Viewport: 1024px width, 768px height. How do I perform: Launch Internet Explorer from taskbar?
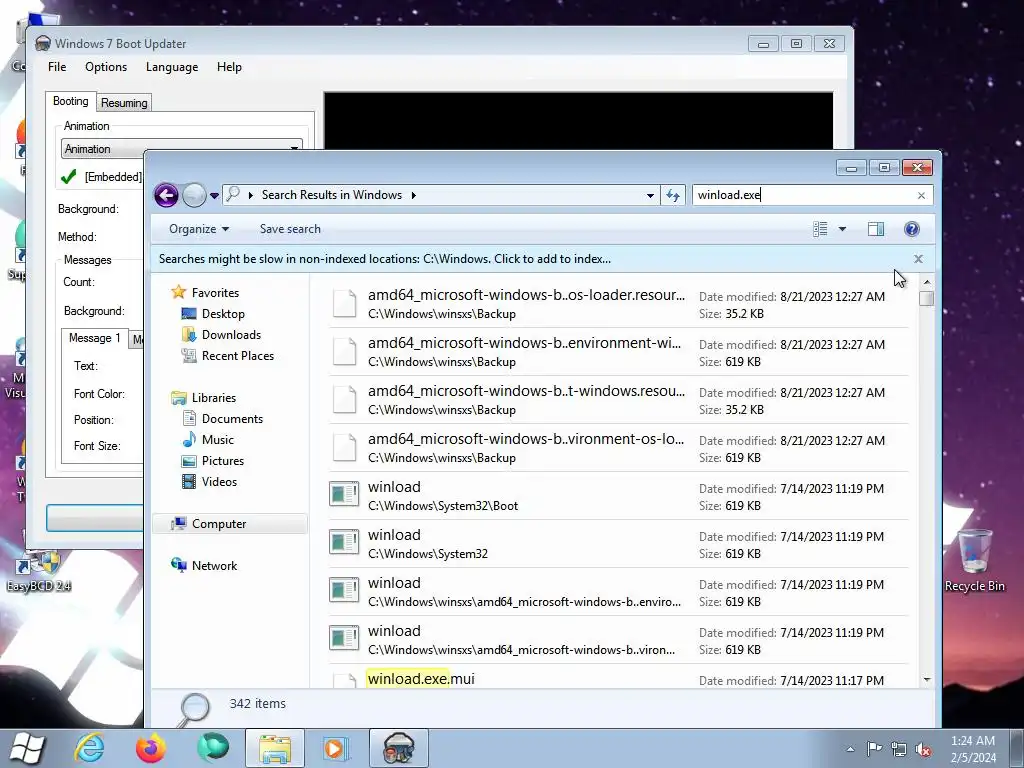point(89,748)
